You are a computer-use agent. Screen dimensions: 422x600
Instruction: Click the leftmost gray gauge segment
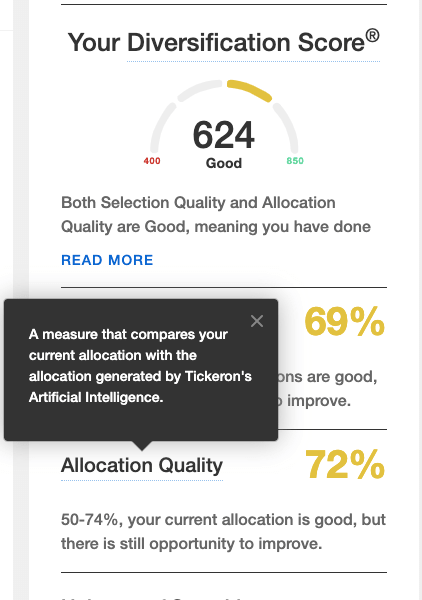162,127
